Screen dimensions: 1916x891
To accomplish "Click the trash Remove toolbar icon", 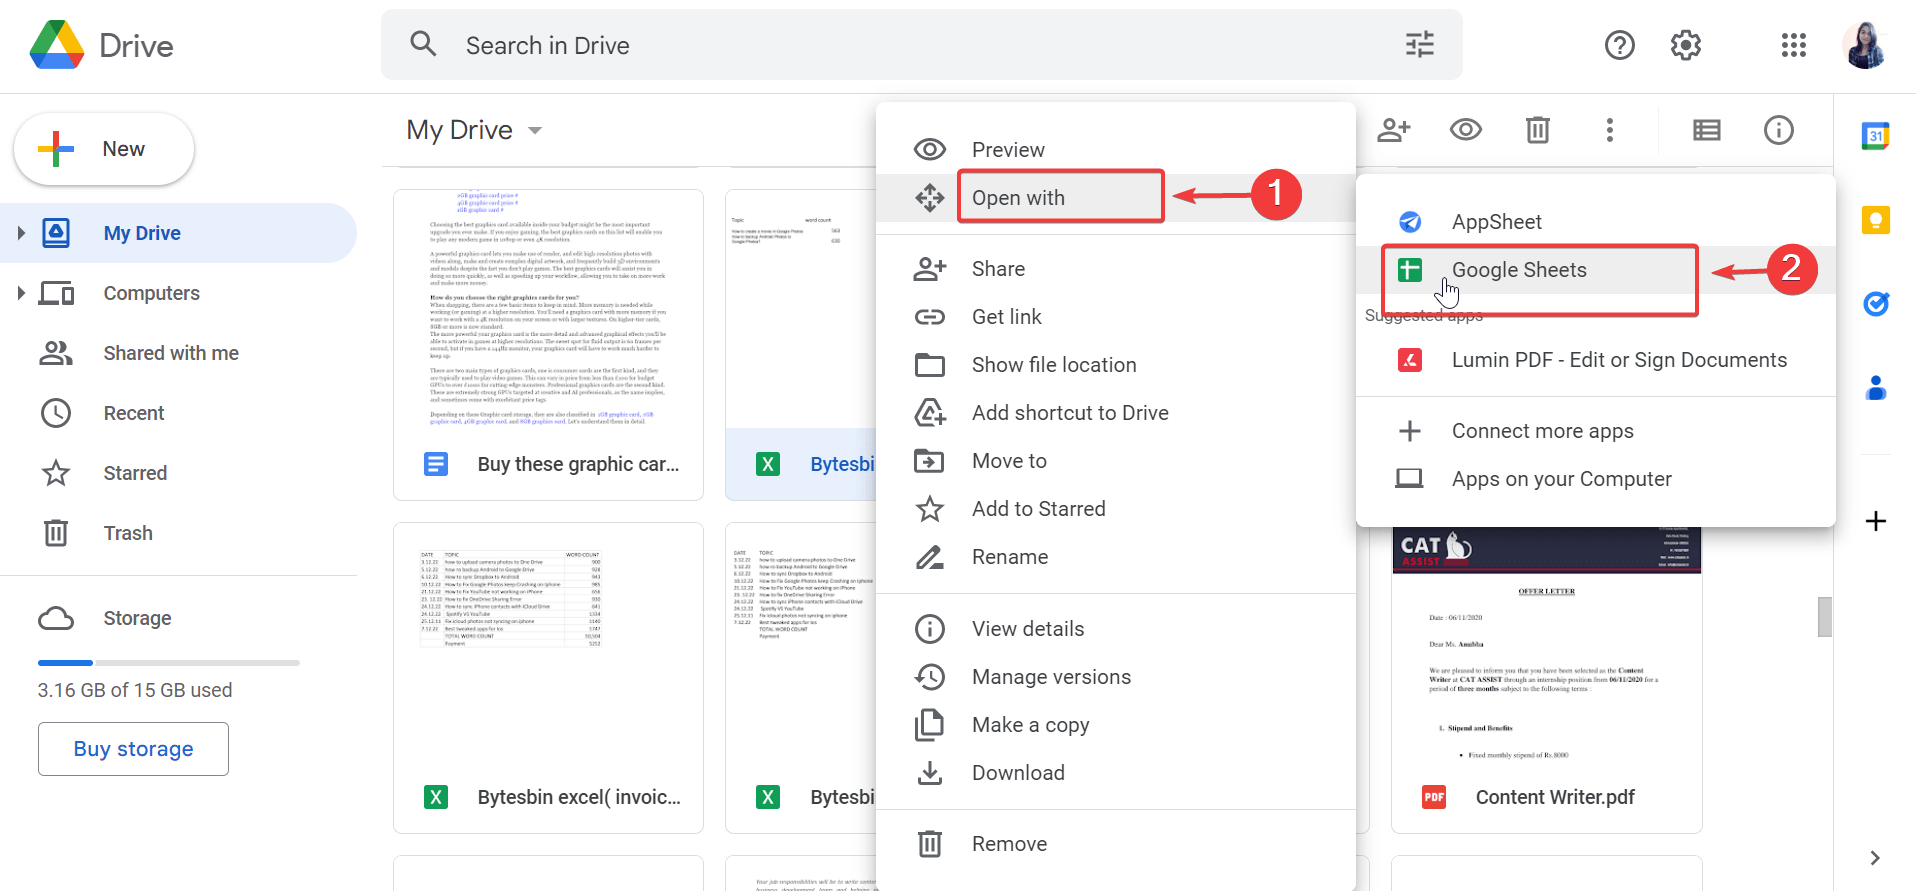I will pos(1538,130).
